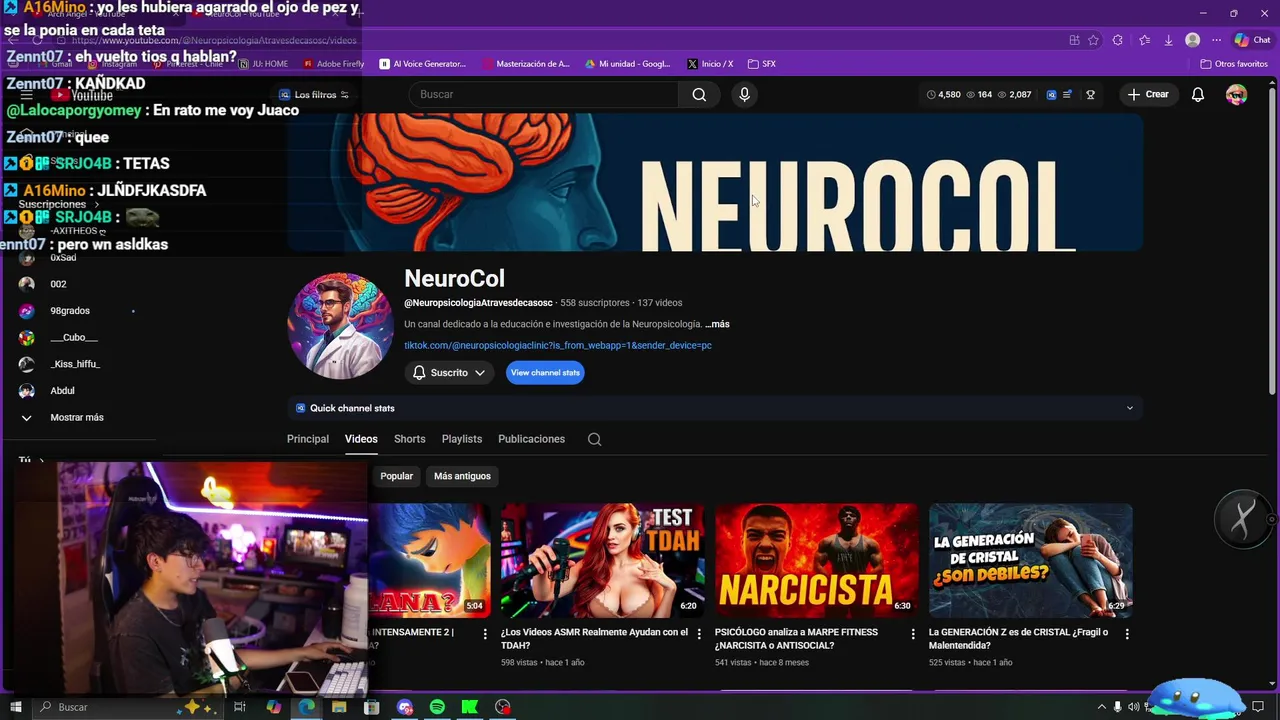1280x720 pixels.
Task: Open Publicaciones channel tab
Action: (532, 439)
